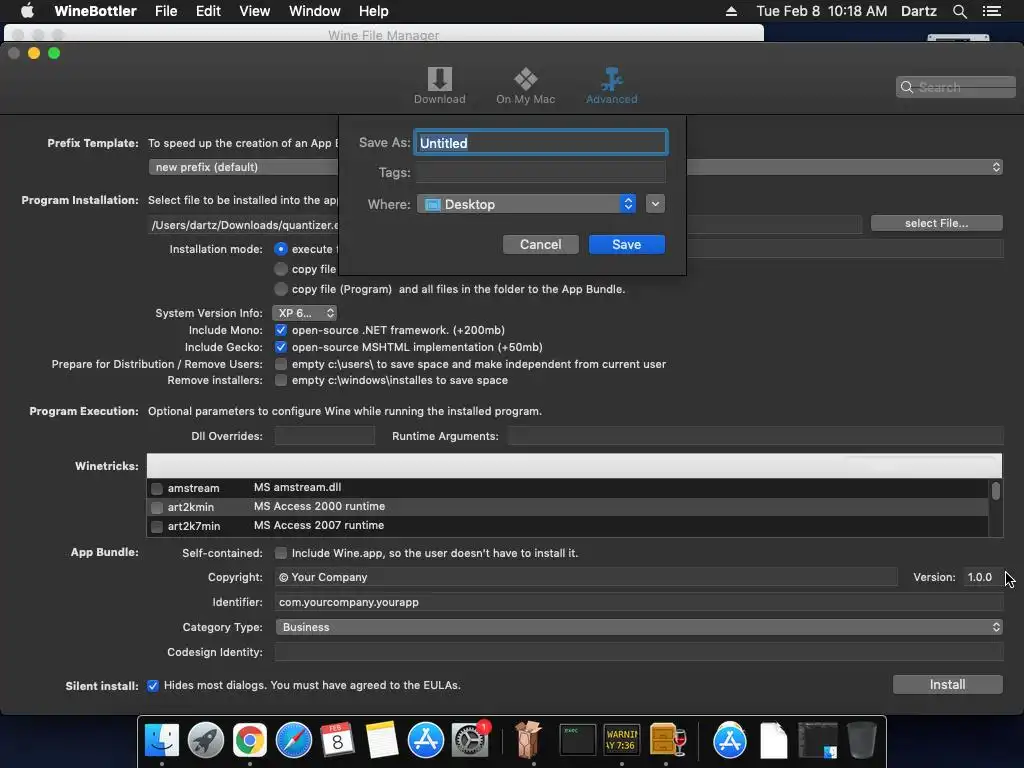Click the Tags field

click(x=541, y=172)
